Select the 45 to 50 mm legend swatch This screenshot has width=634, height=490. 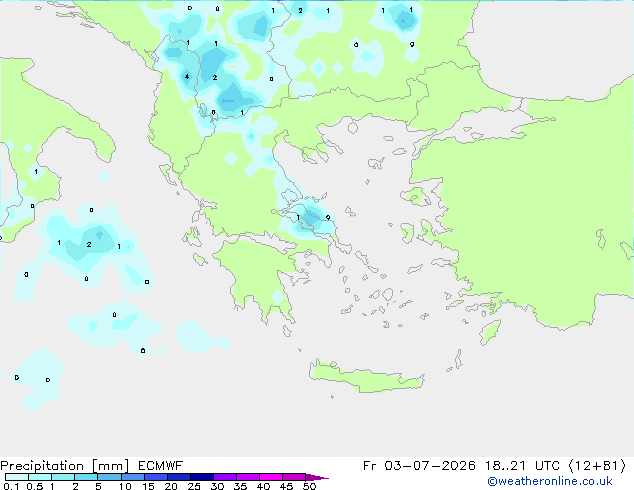(294, 477)
